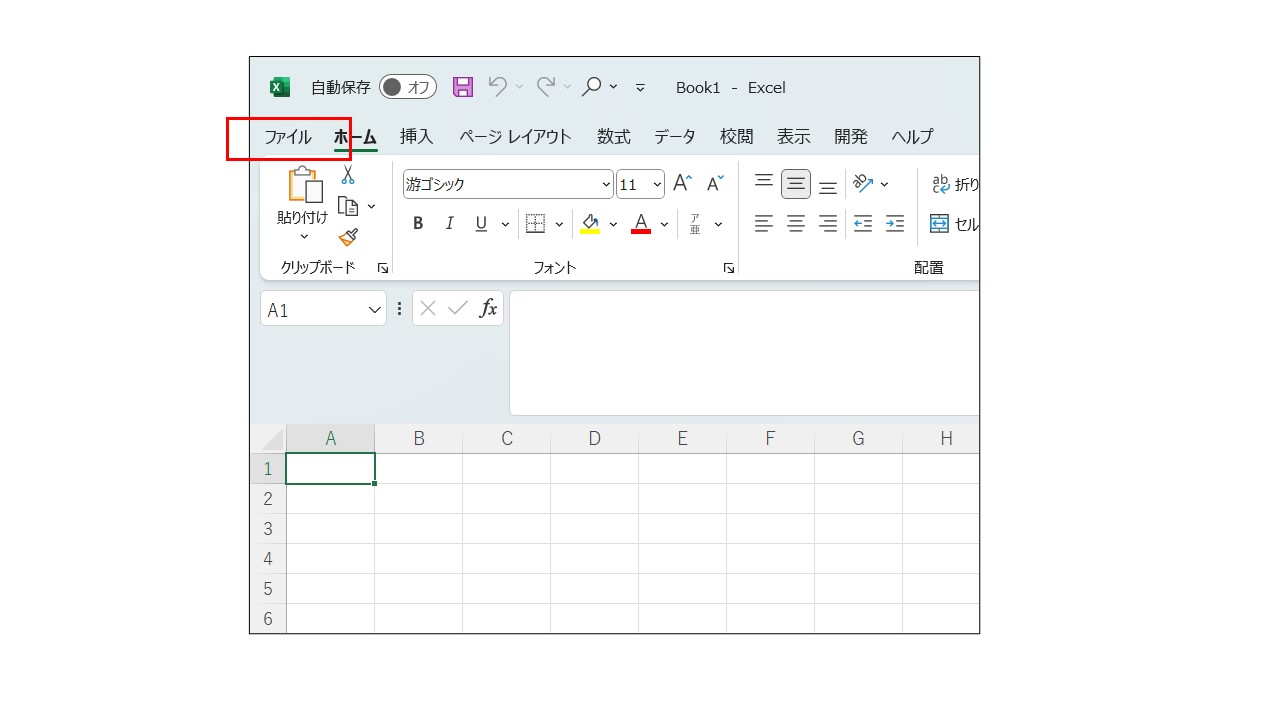Screen dimensions: 1280x720
Task: Open the フォント dialog launcher
Action: point(729,268)
